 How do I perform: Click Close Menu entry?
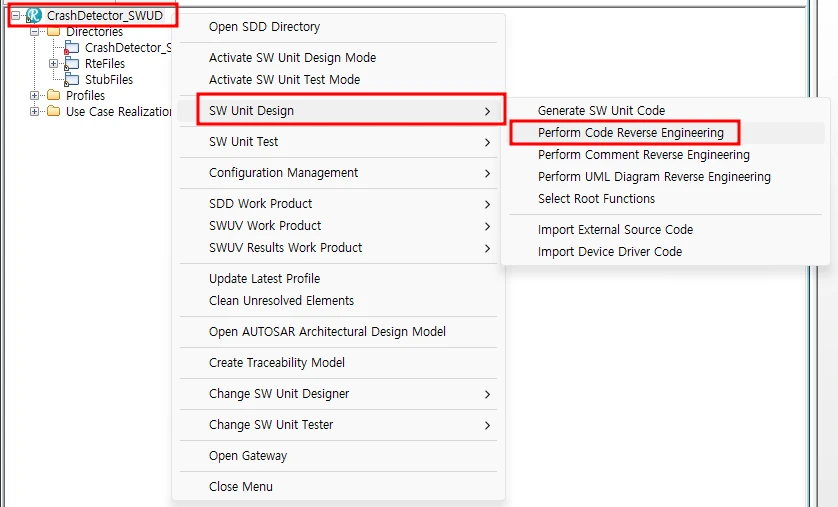tap(240, 487)
